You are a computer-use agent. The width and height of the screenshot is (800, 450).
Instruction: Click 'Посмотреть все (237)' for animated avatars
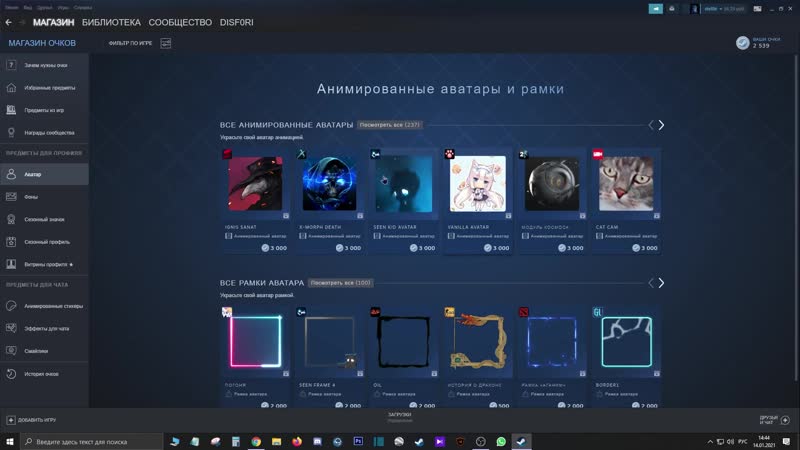pos(390,124)
